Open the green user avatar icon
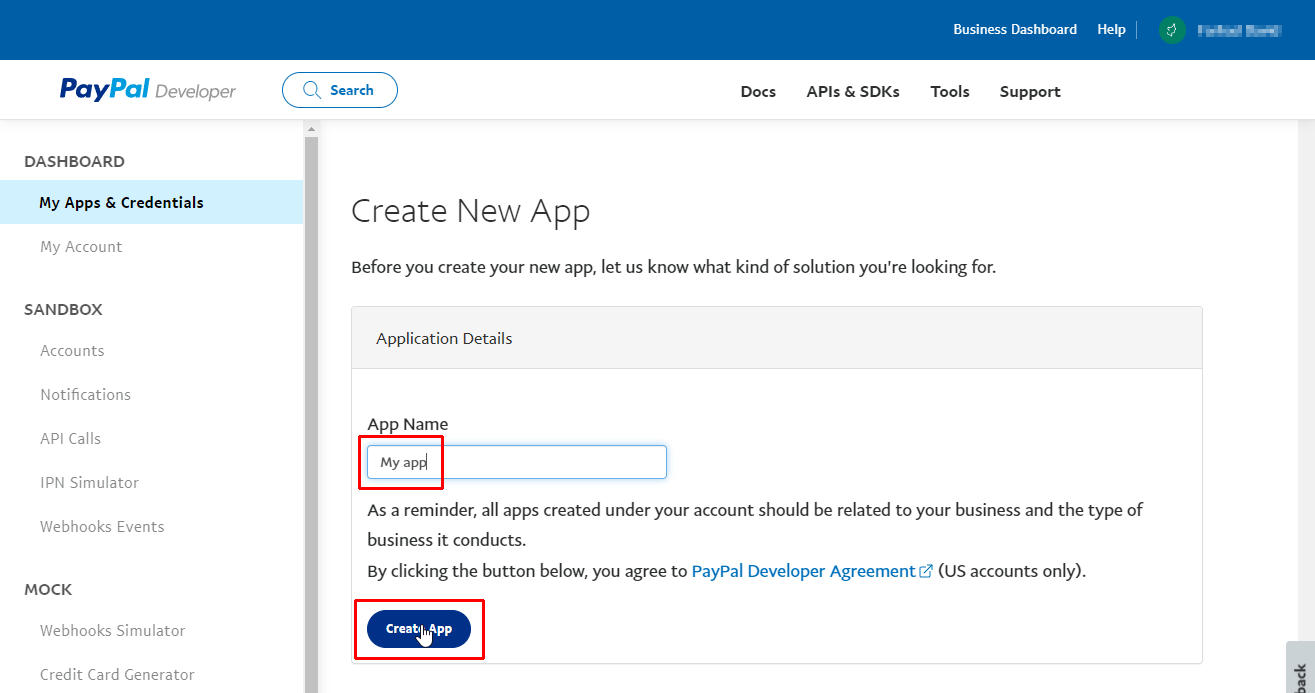Viewport: 1315px width, 693px height. pos(1172,30)
